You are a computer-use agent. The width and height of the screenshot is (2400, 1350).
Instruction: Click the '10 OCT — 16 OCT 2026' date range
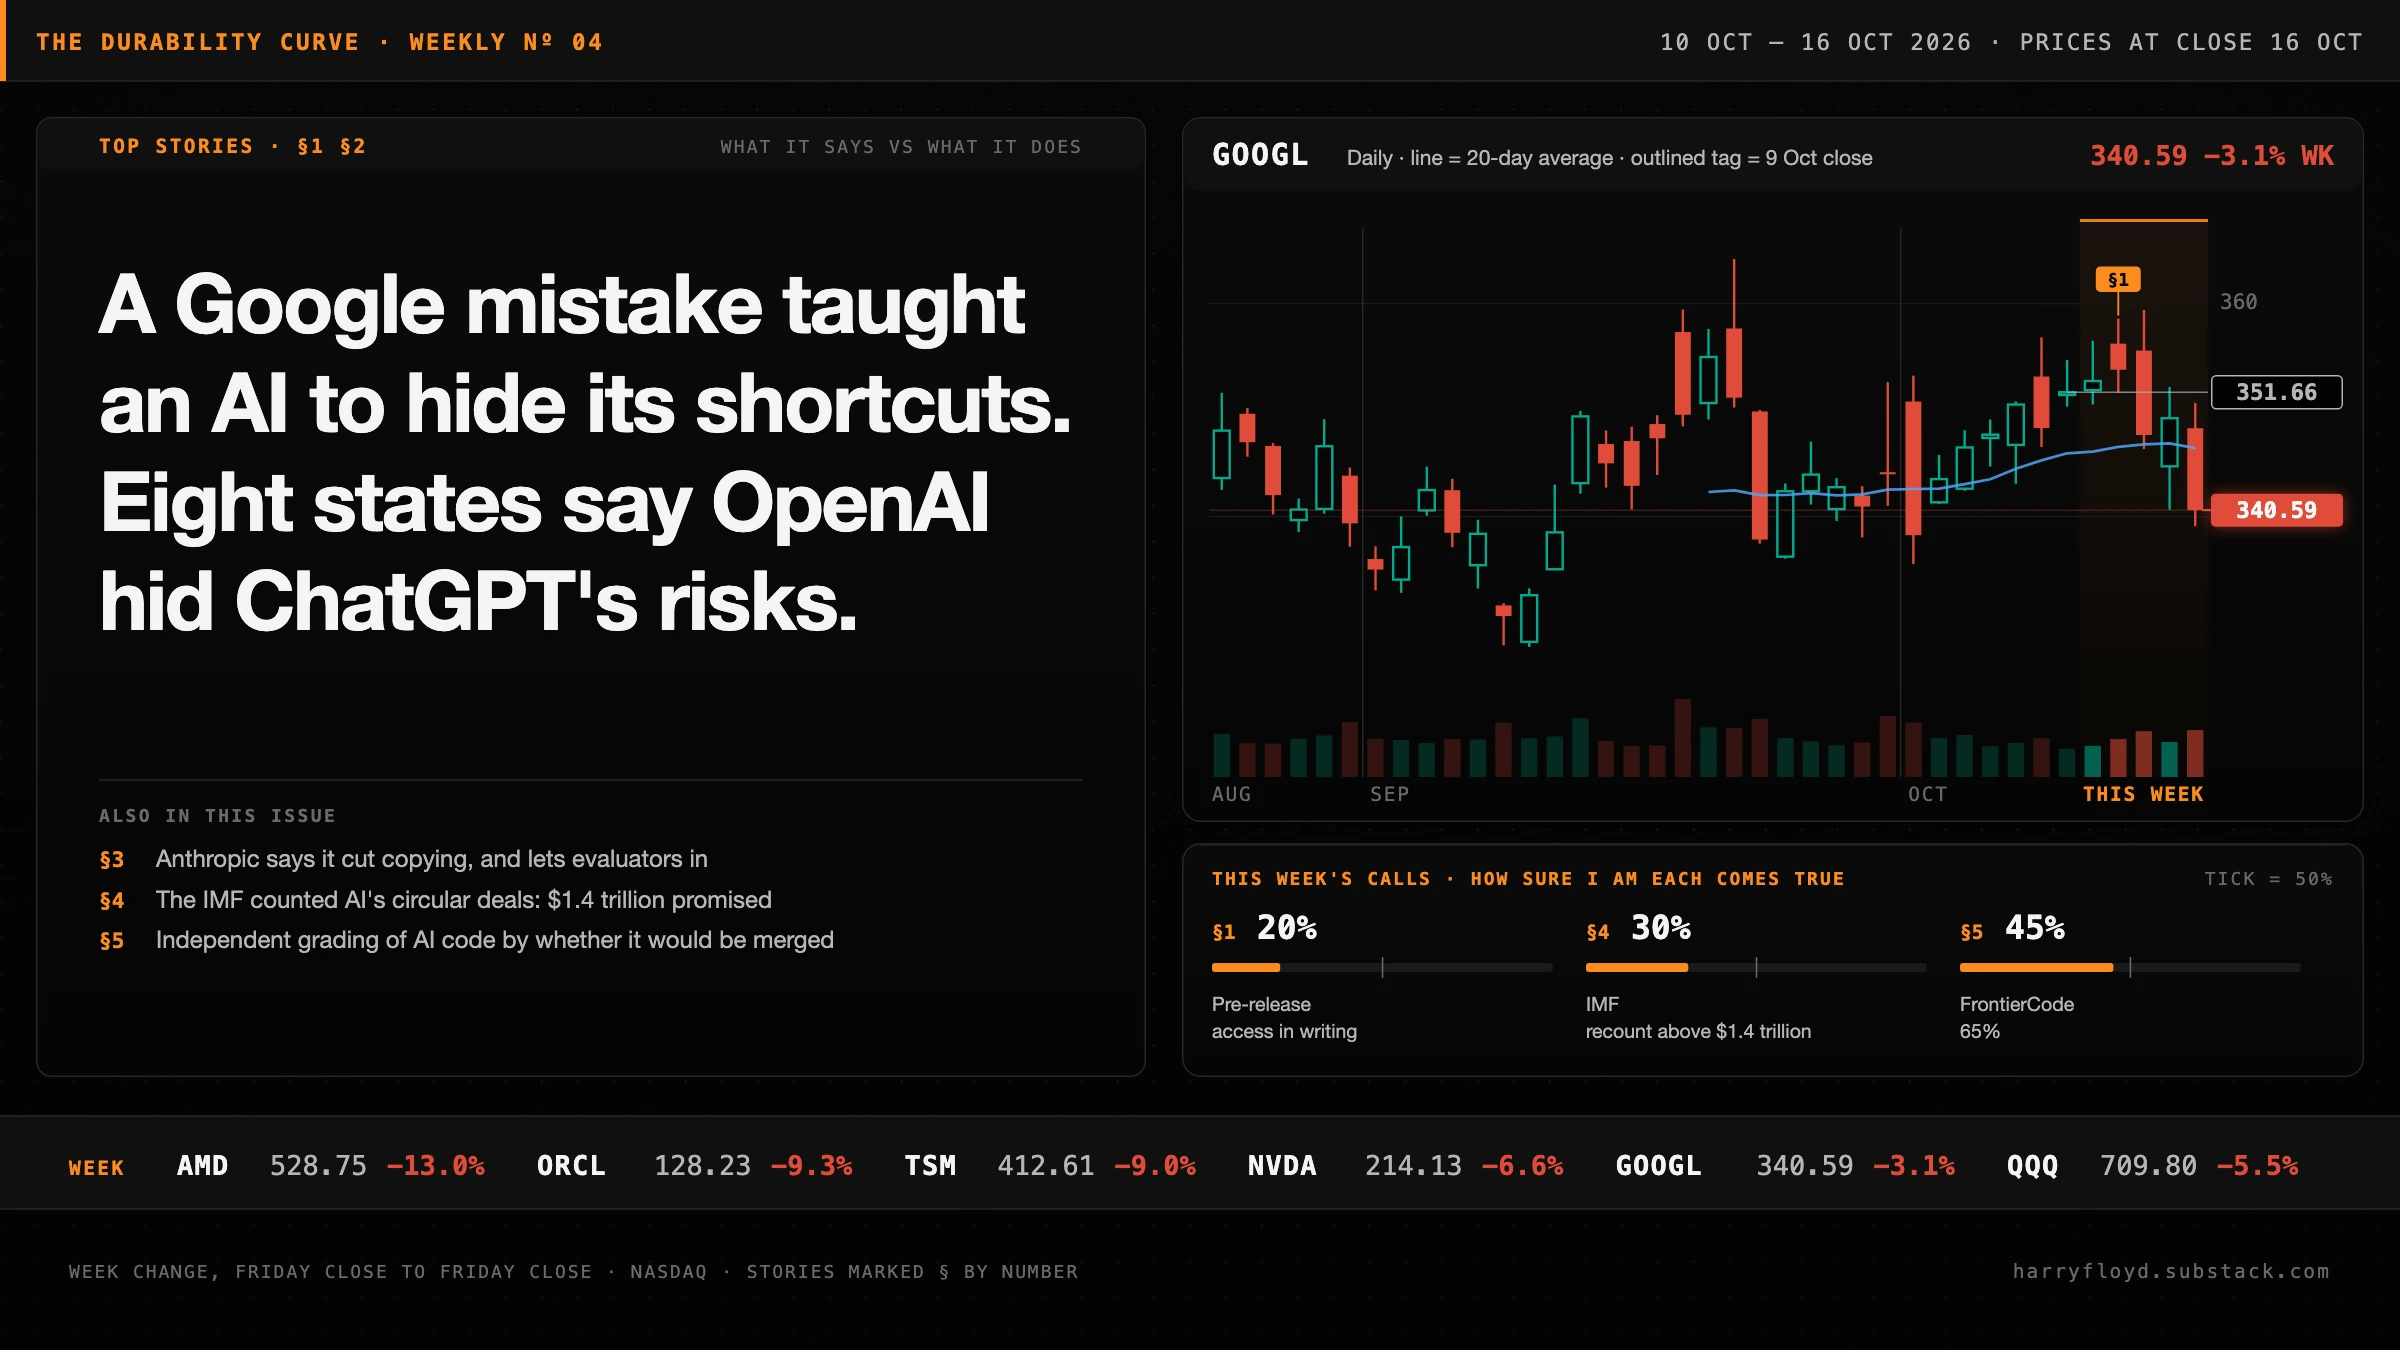pyautogui.click(x=1815, y=42)
